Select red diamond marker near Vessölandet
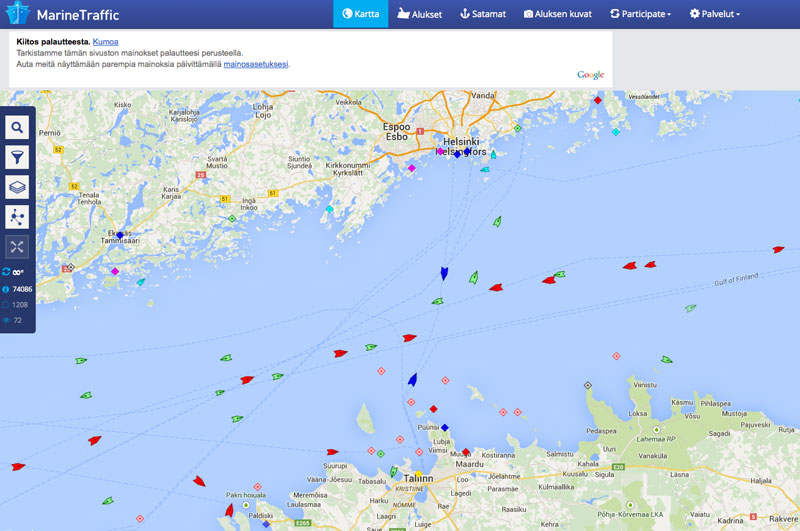This screenshot has height=531, width=800. coord(598,100)
